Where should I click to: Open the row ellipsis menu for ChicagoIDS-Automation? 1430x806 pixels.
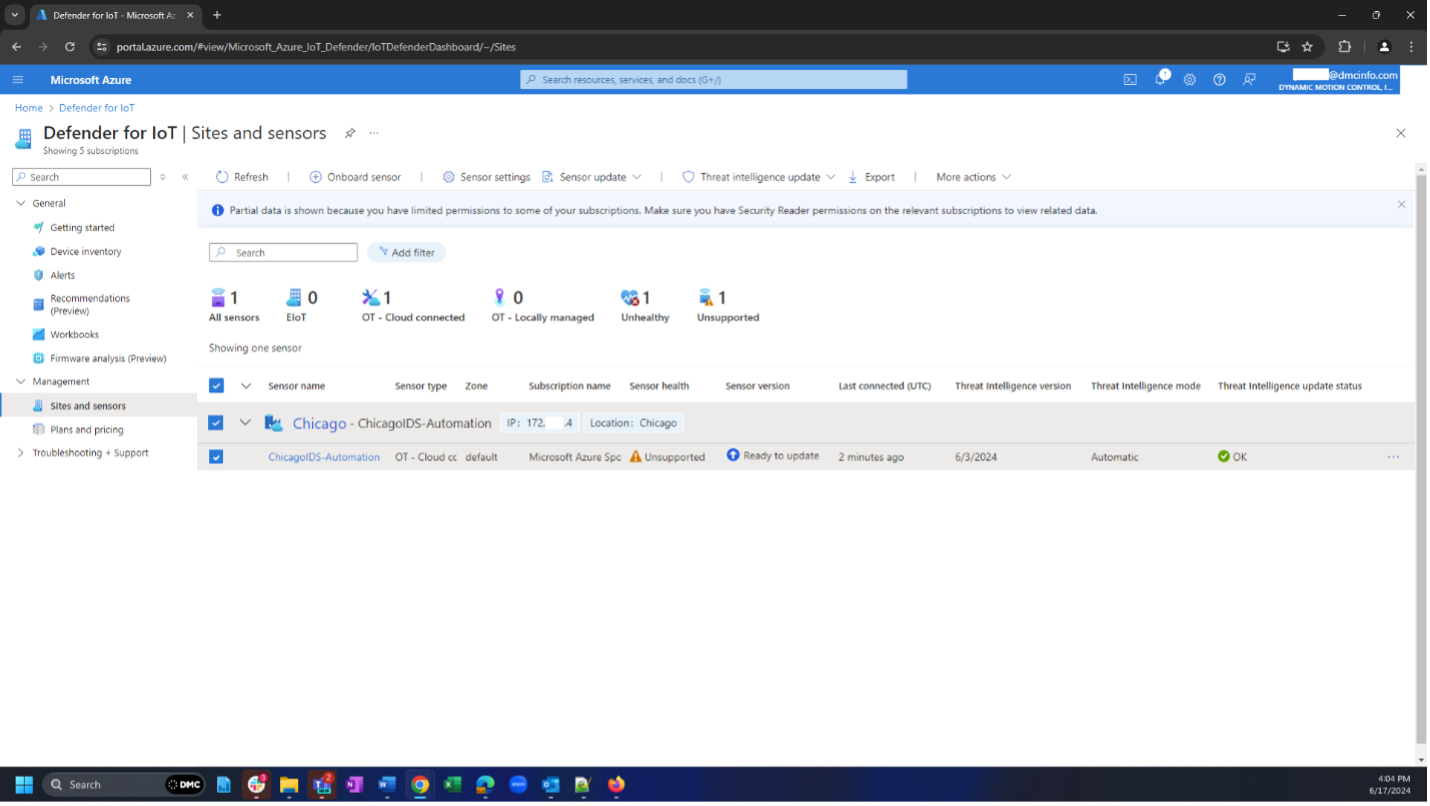(1393, 457)
